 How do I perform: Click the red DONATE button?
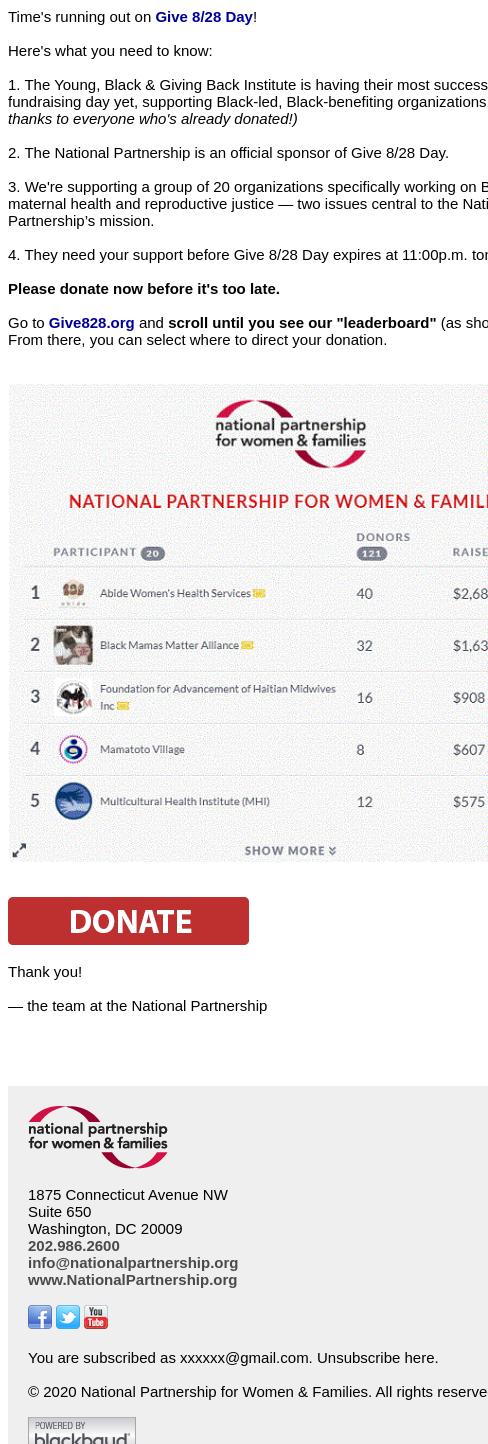(x=128, y=921)
